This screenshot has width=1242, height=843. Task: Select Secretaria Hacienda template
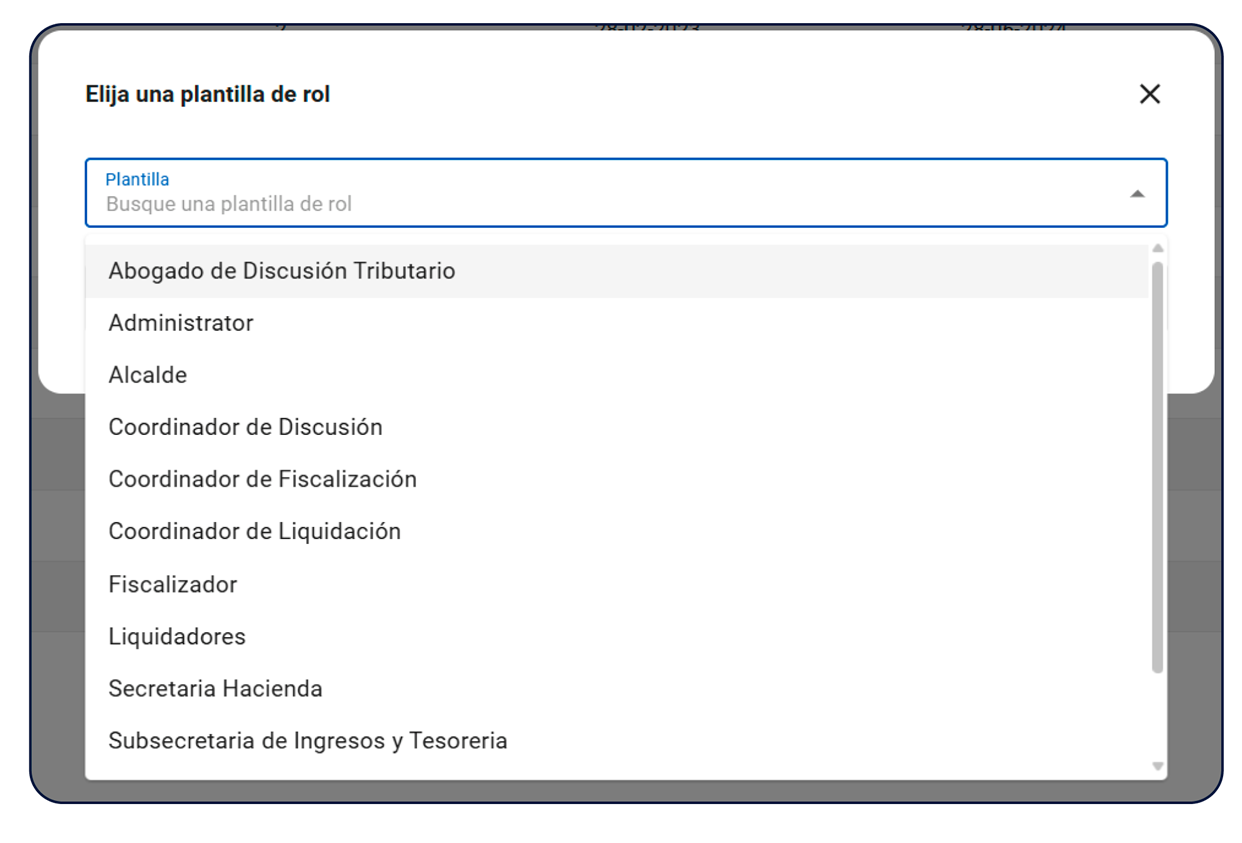coord(215,688)
